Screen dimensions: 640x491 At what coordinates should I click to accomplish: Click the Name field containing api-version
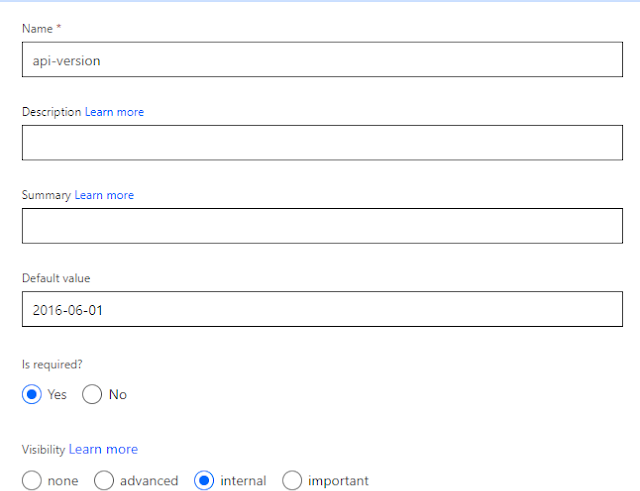click(x=322, y=59)
